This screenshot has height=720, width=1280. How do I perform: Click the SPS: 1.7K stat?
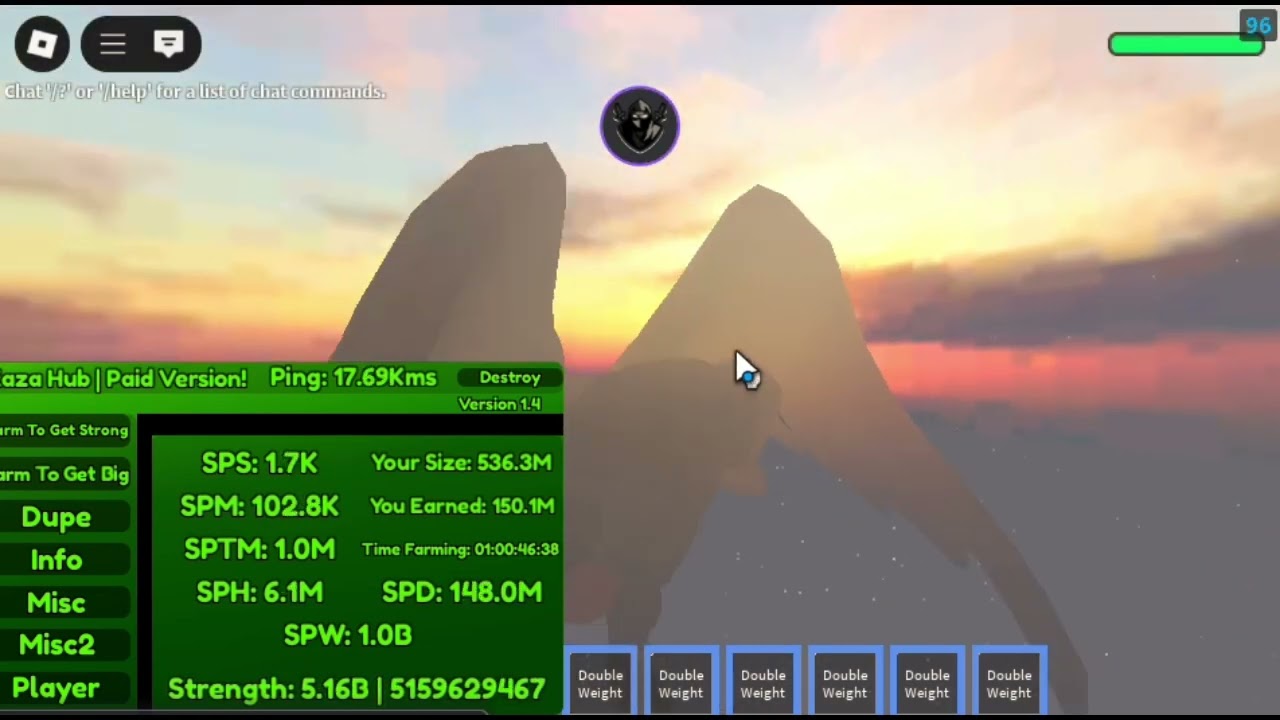pos(259,463)
